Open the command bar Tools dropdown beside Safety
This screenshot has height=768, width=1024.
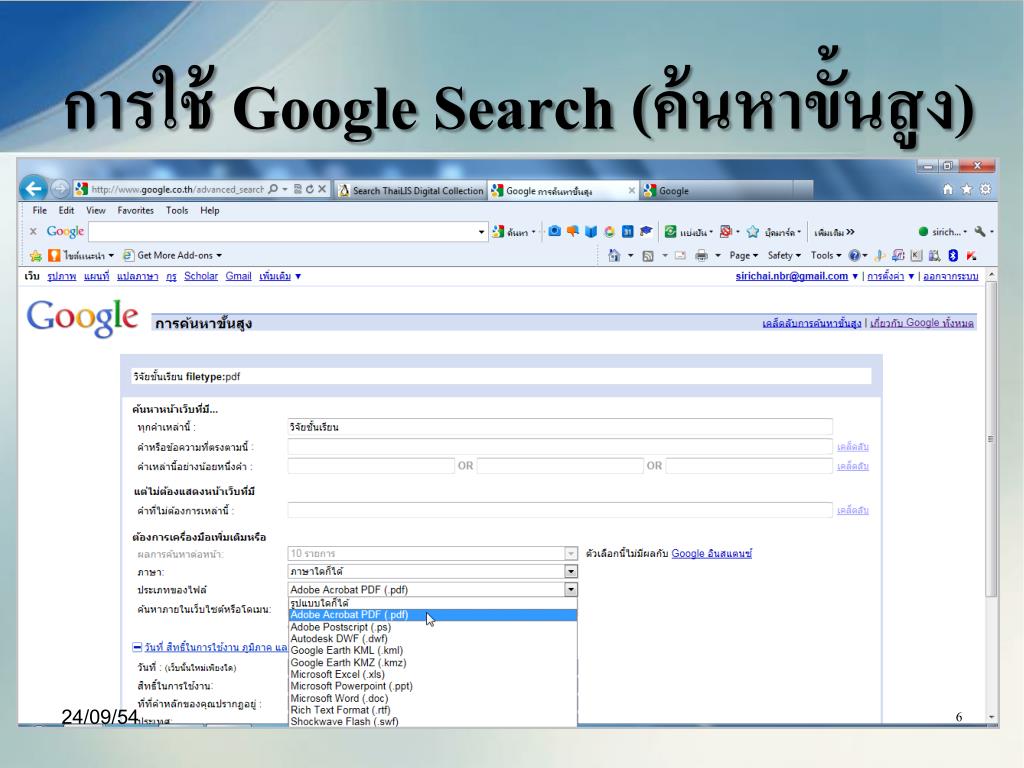pos(826,255)
